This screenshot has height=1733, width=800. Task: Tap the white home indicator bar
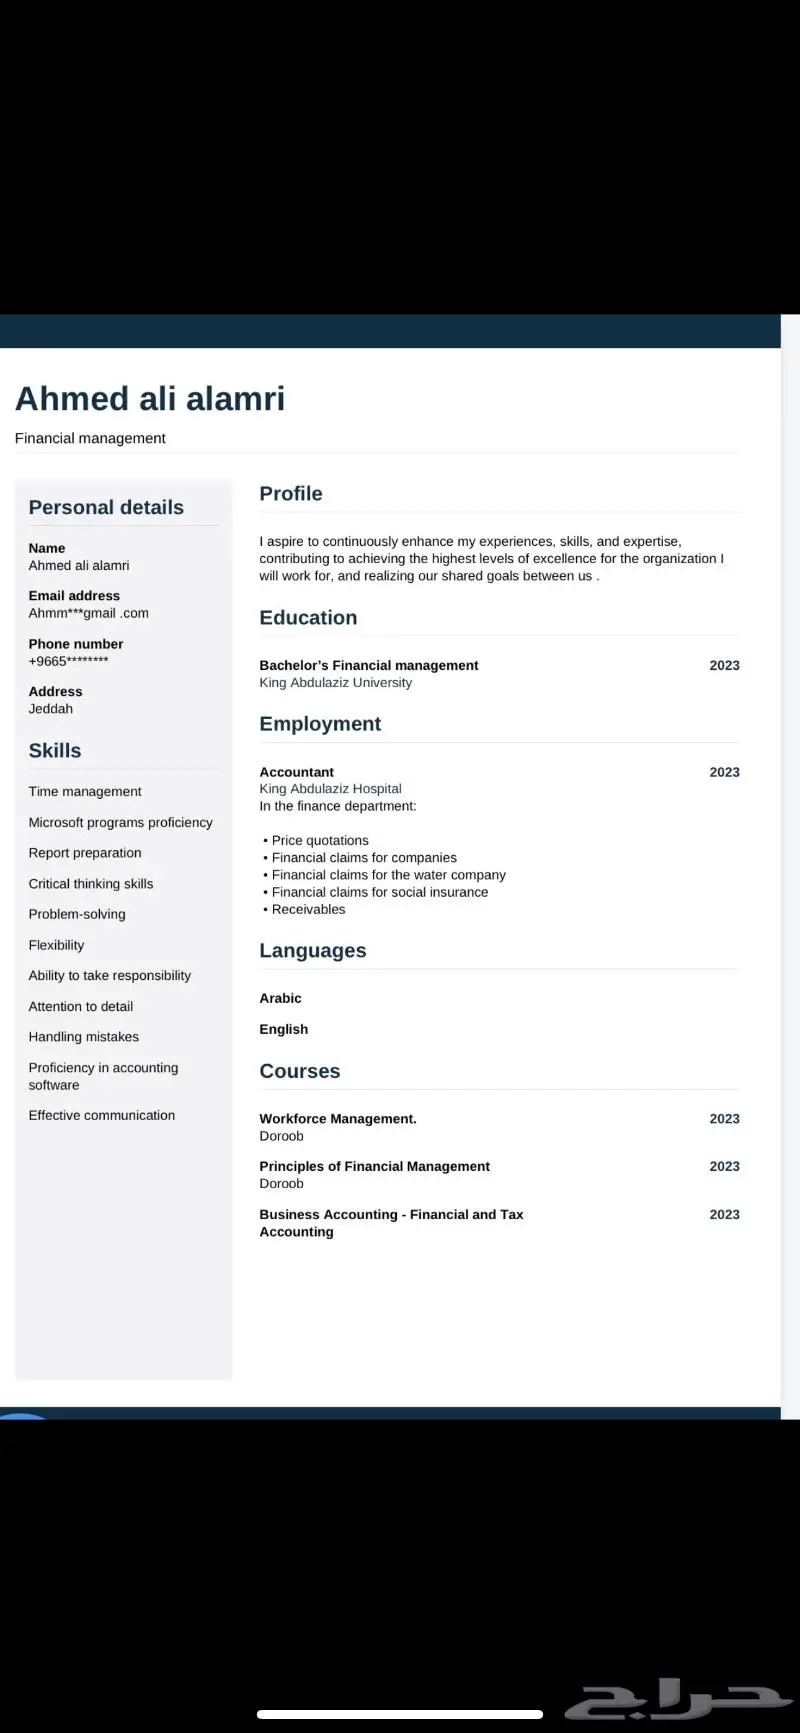[400, 1714]
